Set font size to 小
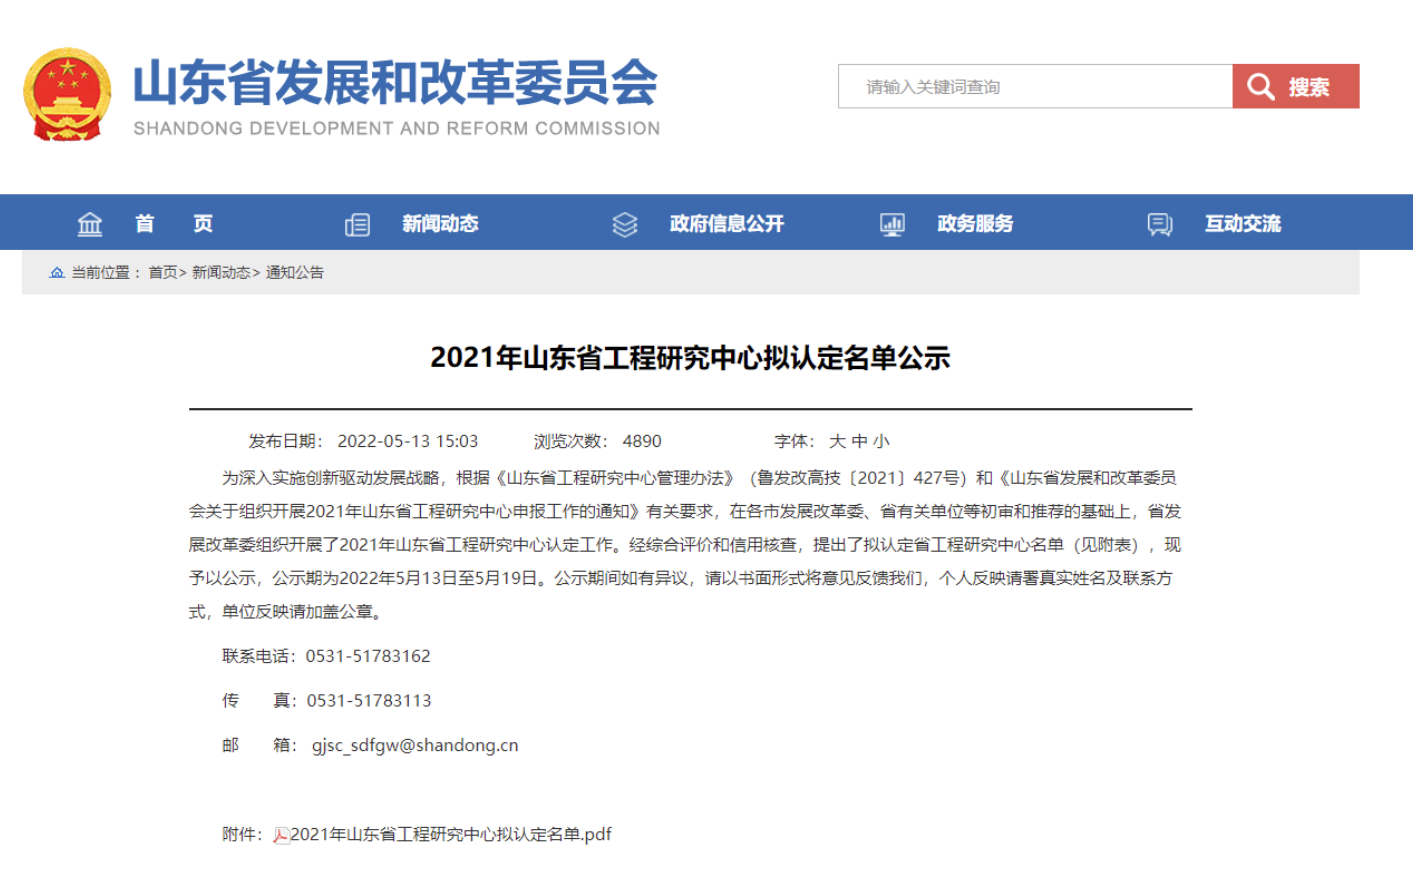1413x886 pixels. click(881, 441)
